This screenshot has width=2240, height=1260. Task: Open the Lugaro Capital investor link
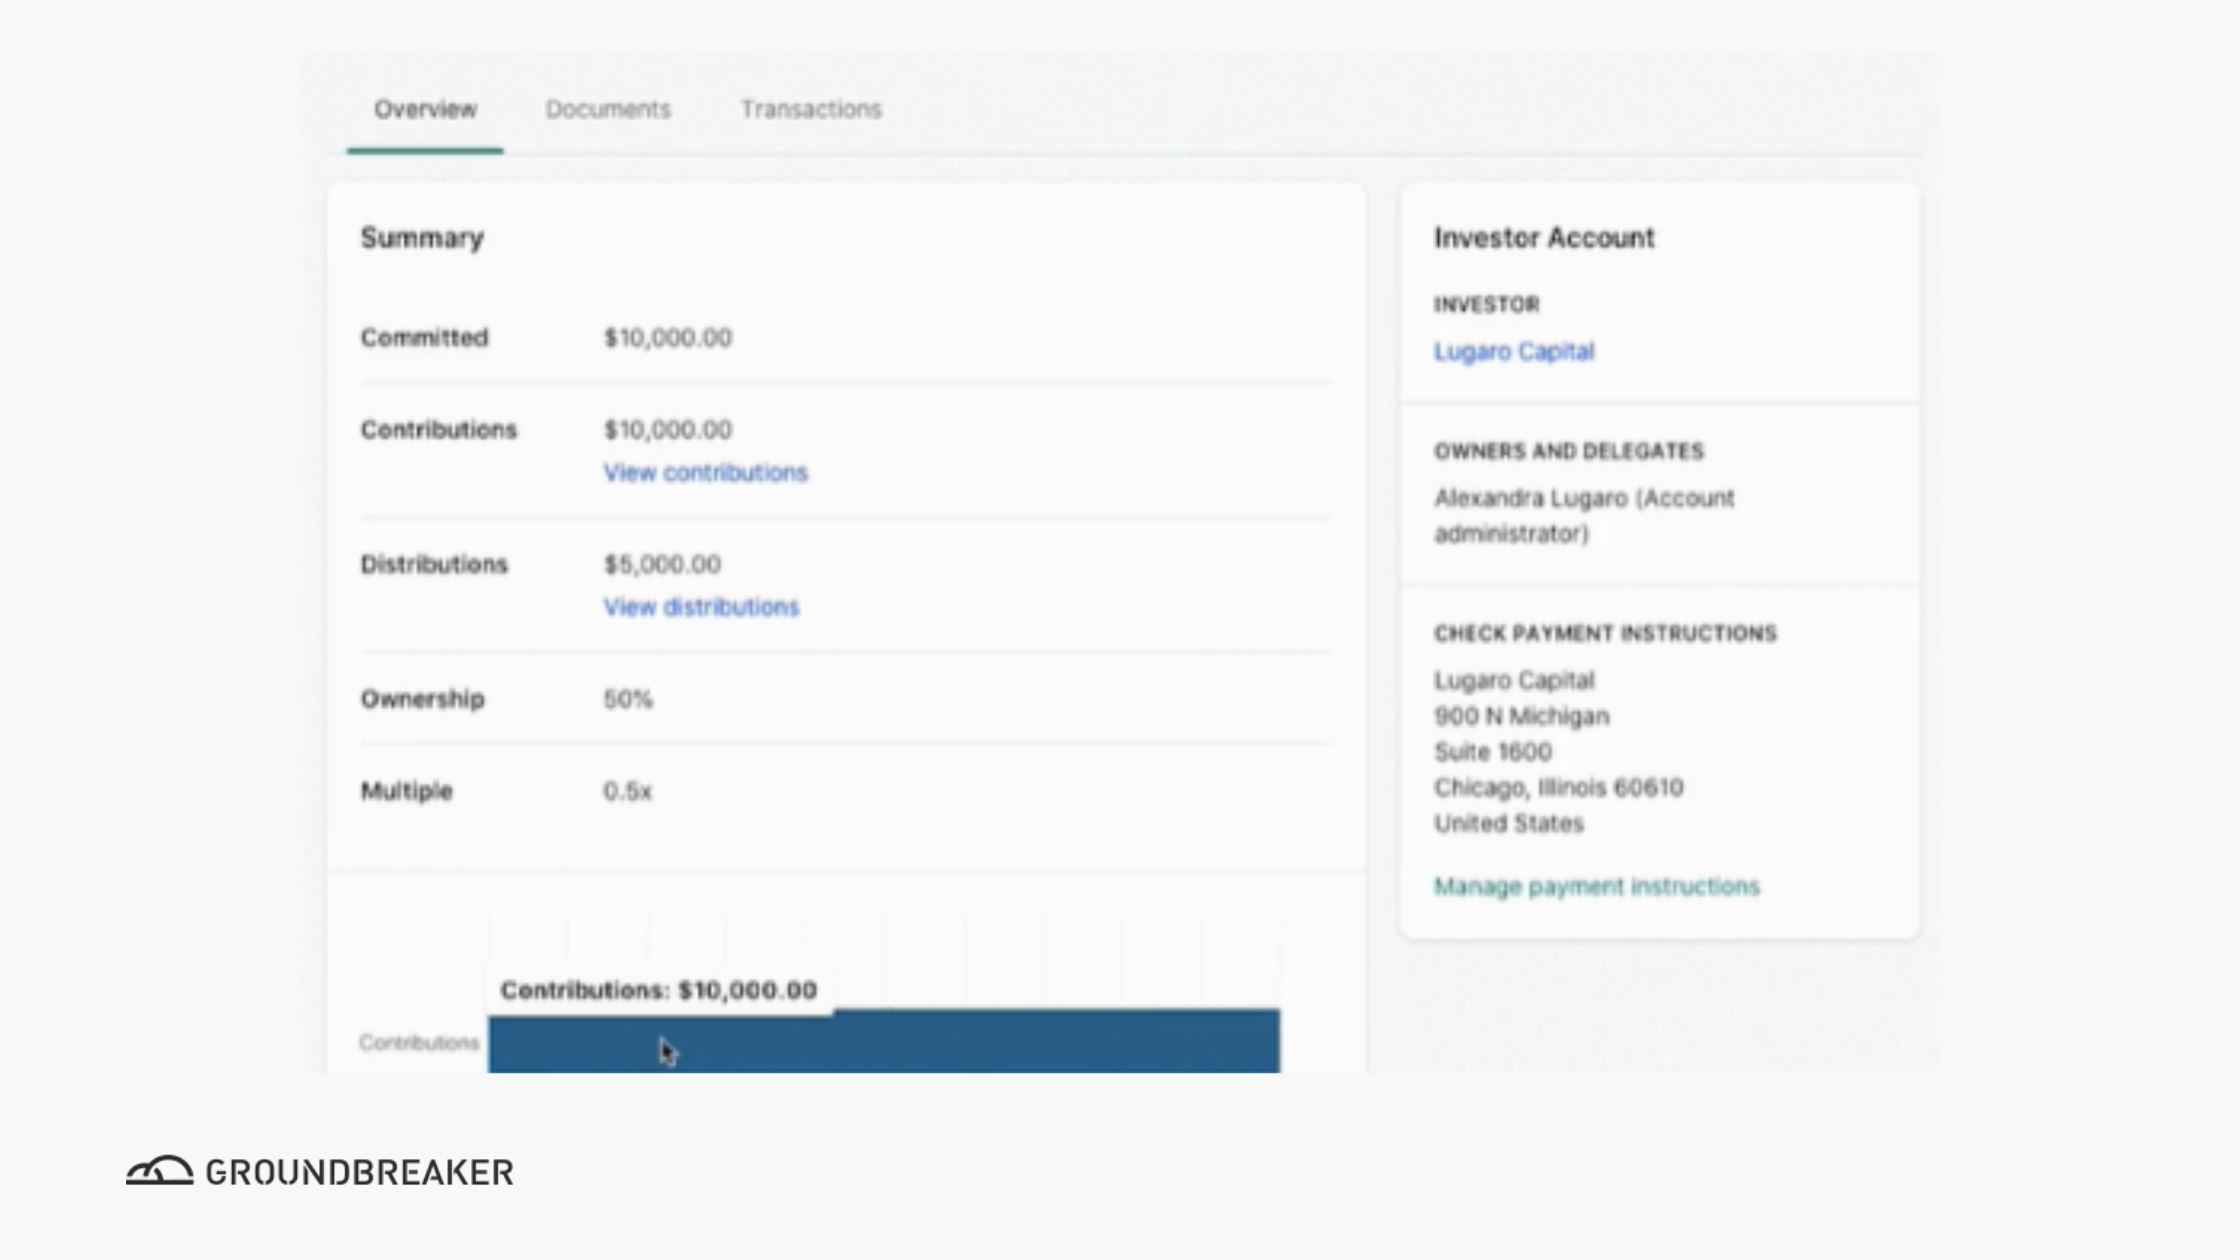tap(1514, 352)
